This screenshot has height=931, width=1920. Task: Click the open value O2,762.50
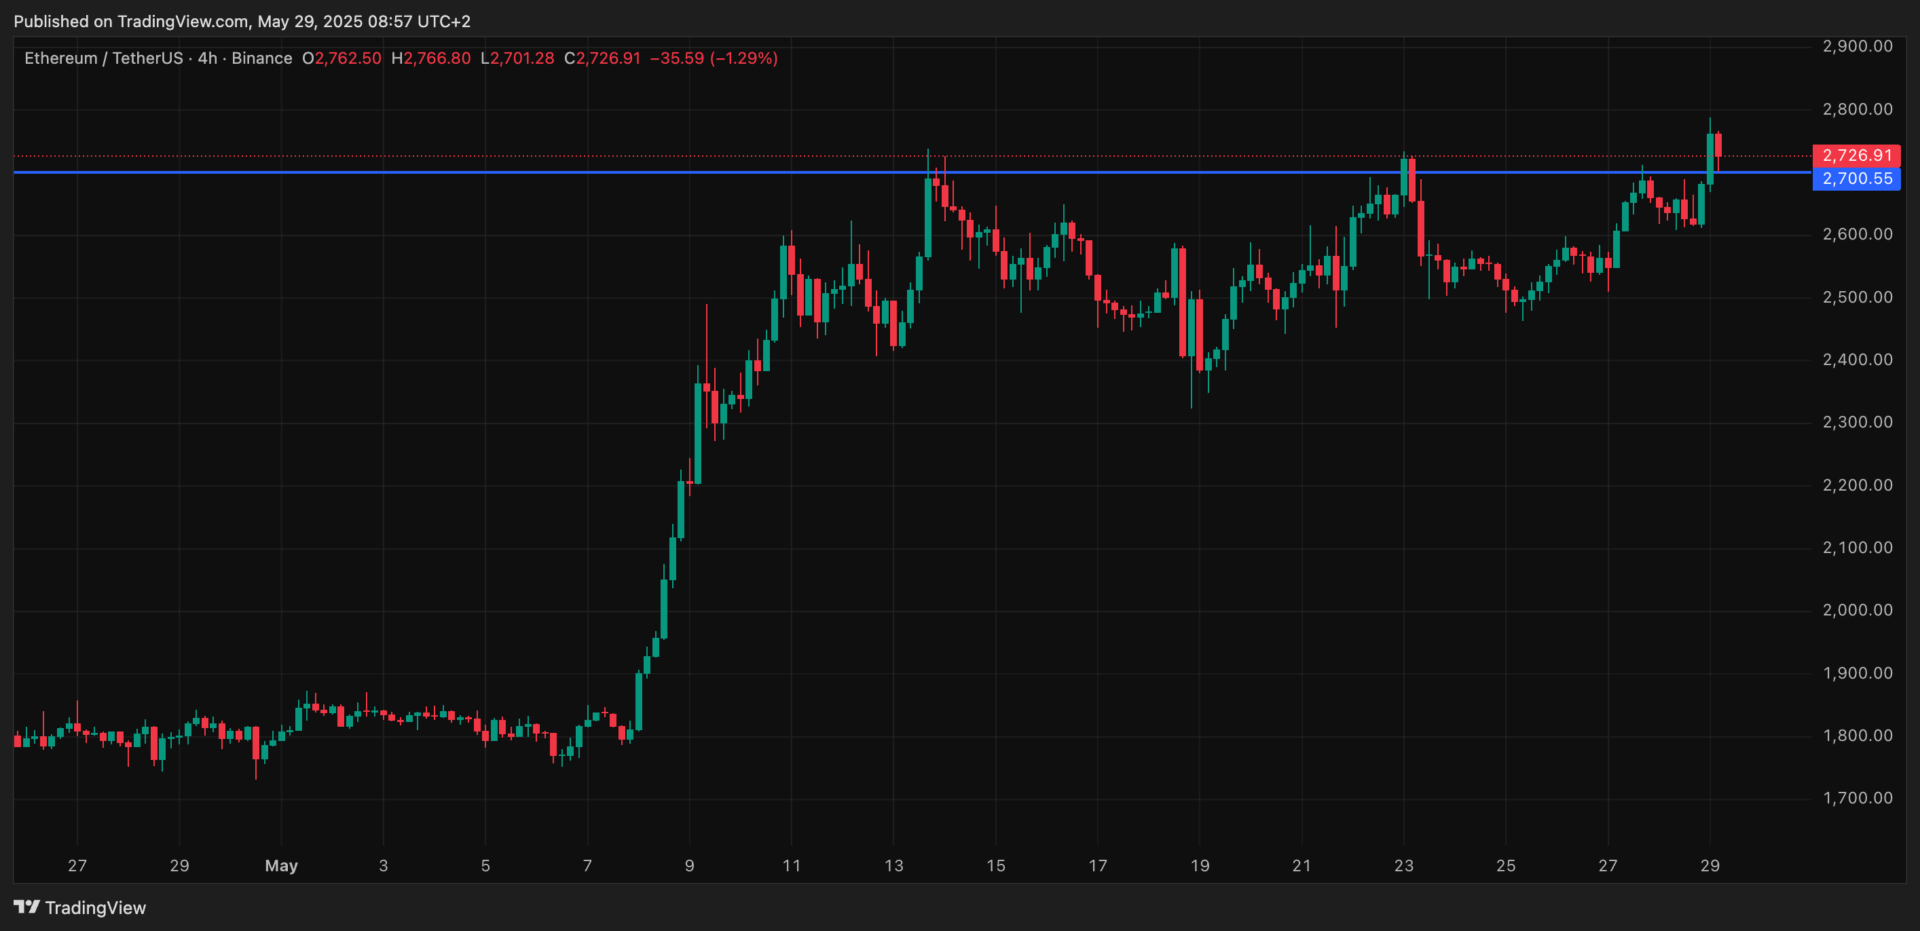point(342,58)
